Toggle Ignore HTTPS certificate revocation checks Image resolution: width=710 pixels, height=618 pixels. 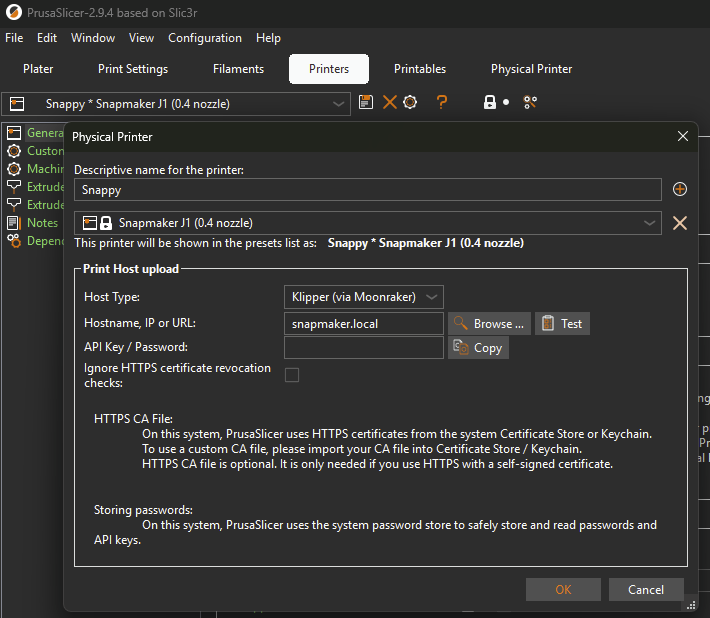pyautogui.click(x=292, y=375)
